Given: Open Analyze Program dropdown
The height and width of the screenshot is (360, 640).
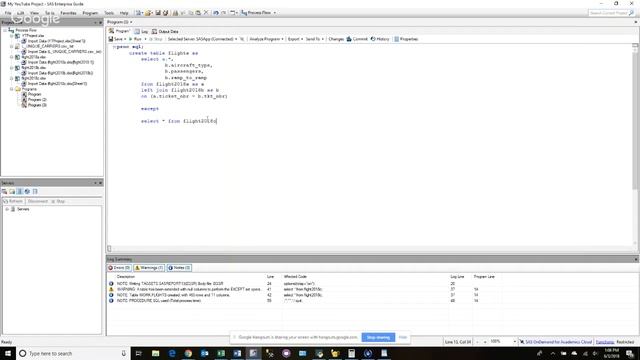Looking at the screenshot, I should (x=266, y=39).
